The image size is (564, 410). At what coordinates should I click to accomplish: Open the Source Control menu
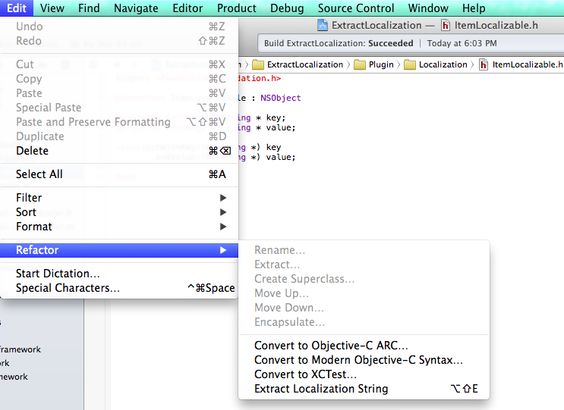(356, 8)
